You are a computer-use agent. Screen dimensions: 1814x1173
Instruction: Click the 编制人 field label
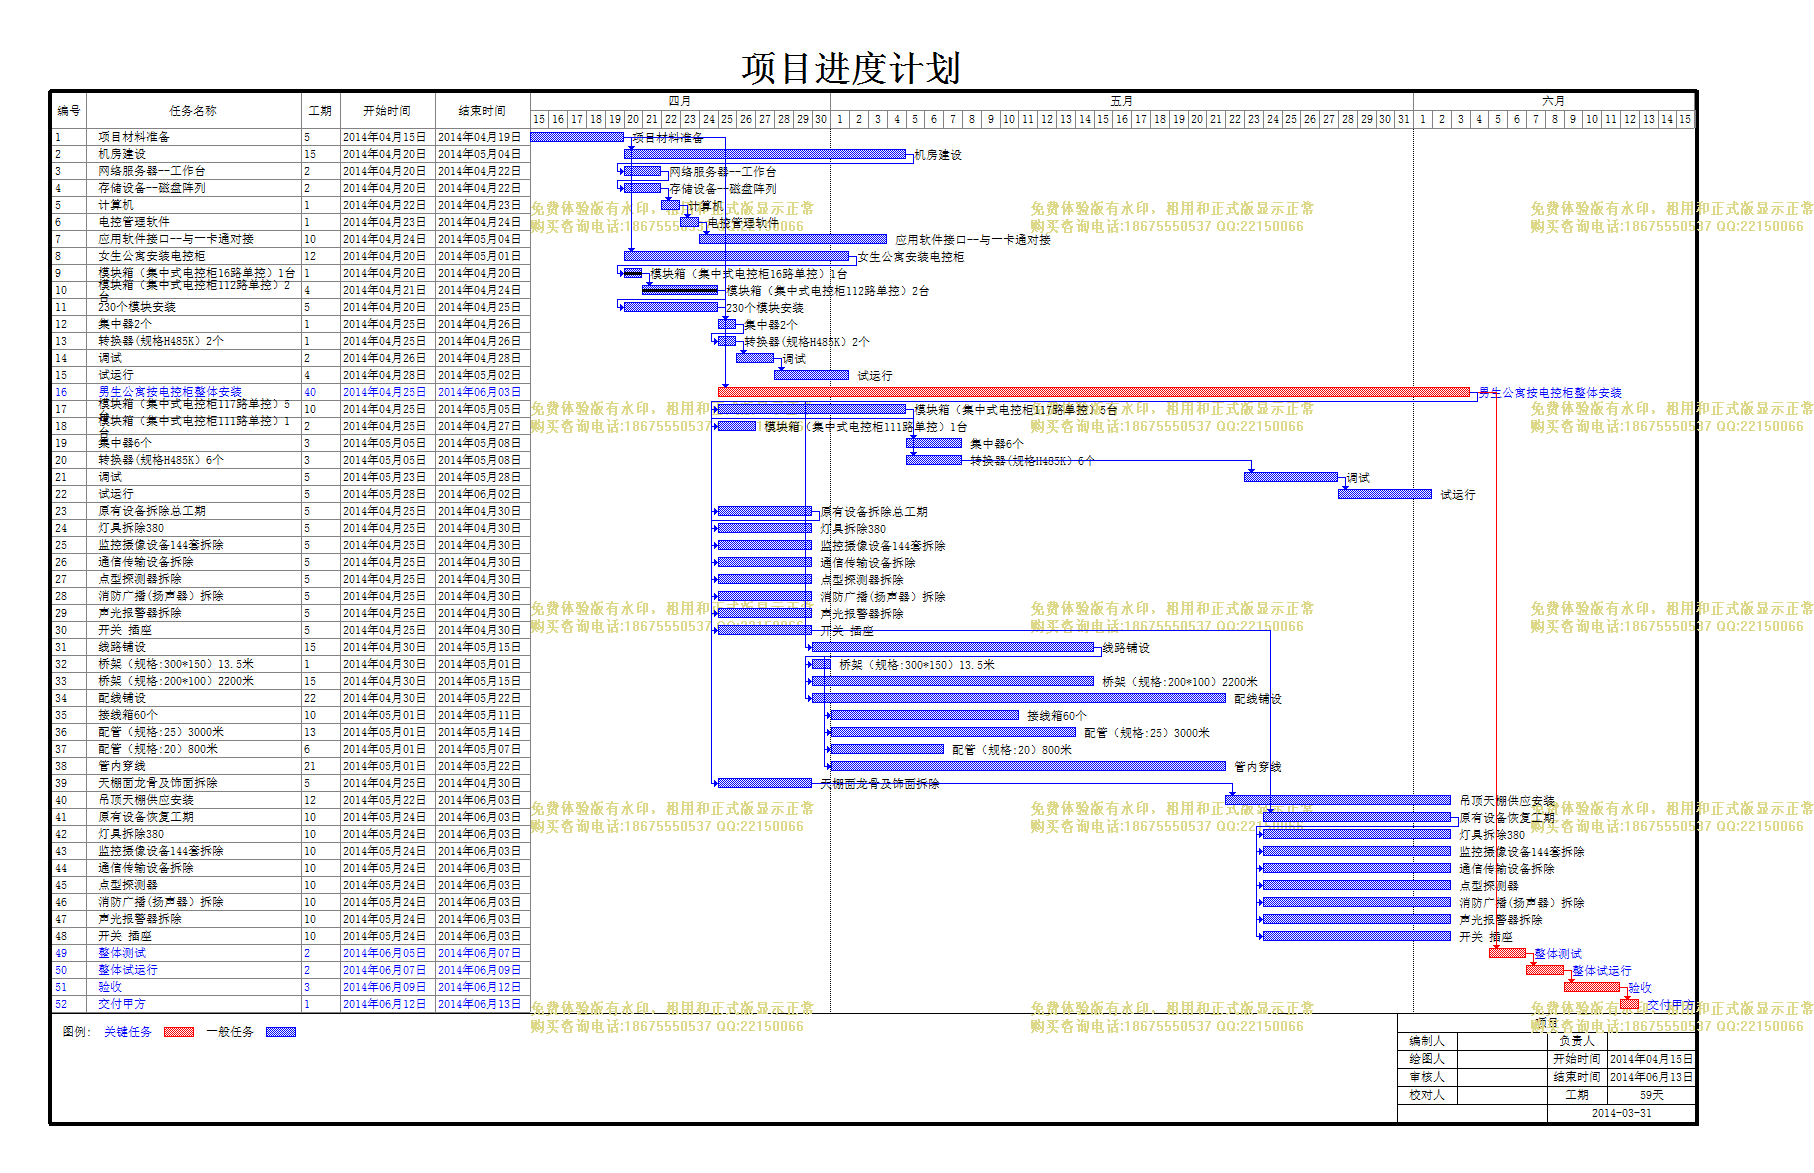(x=1427, y=1041)
